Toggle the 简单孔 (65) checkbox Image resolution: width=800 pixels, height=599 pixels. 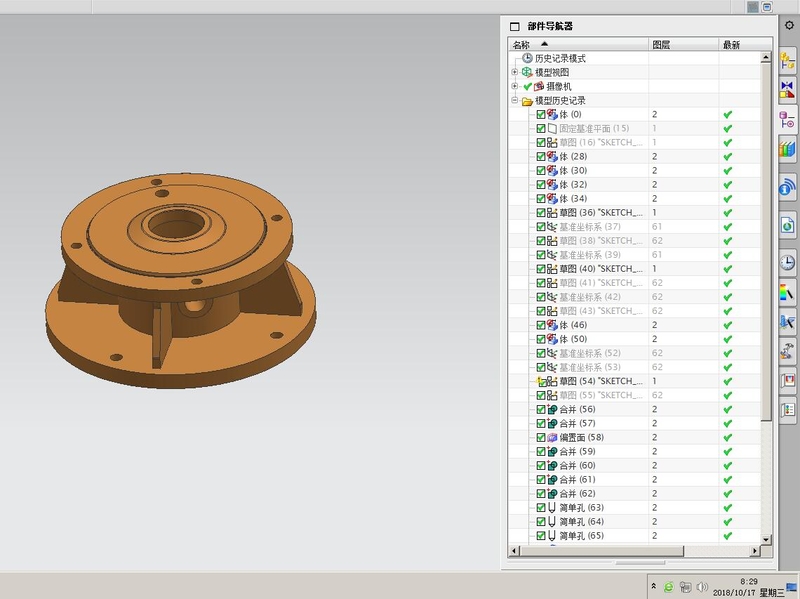coord(541,536)
